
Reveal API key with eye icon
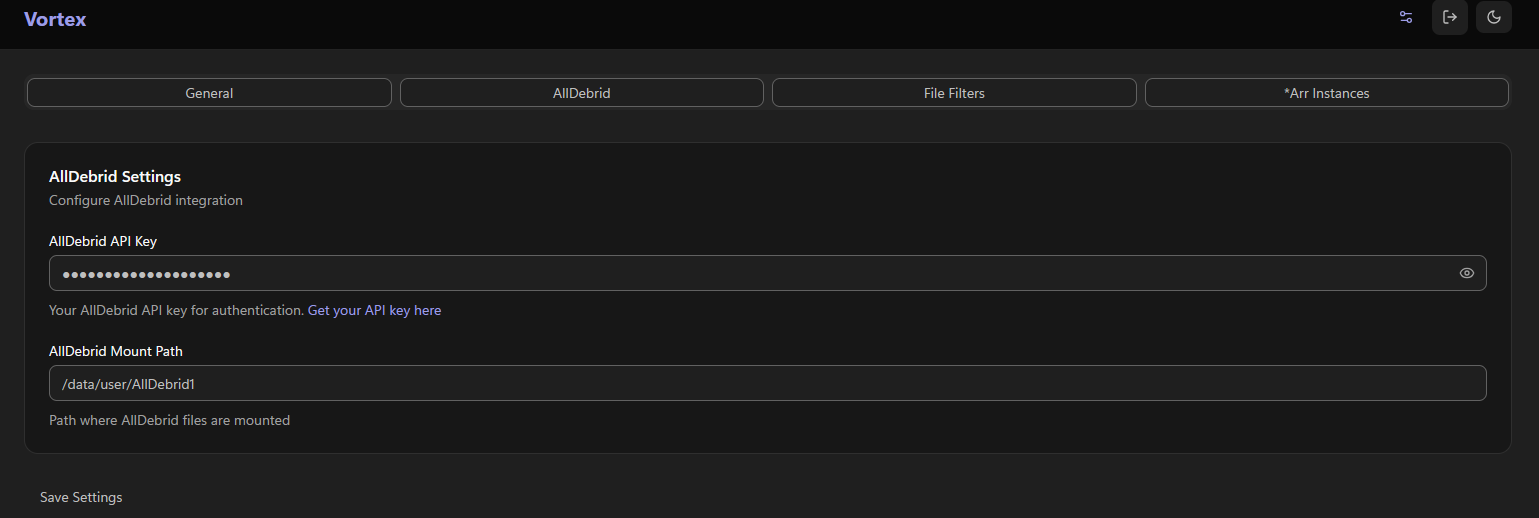click(x=1466, y=273)
